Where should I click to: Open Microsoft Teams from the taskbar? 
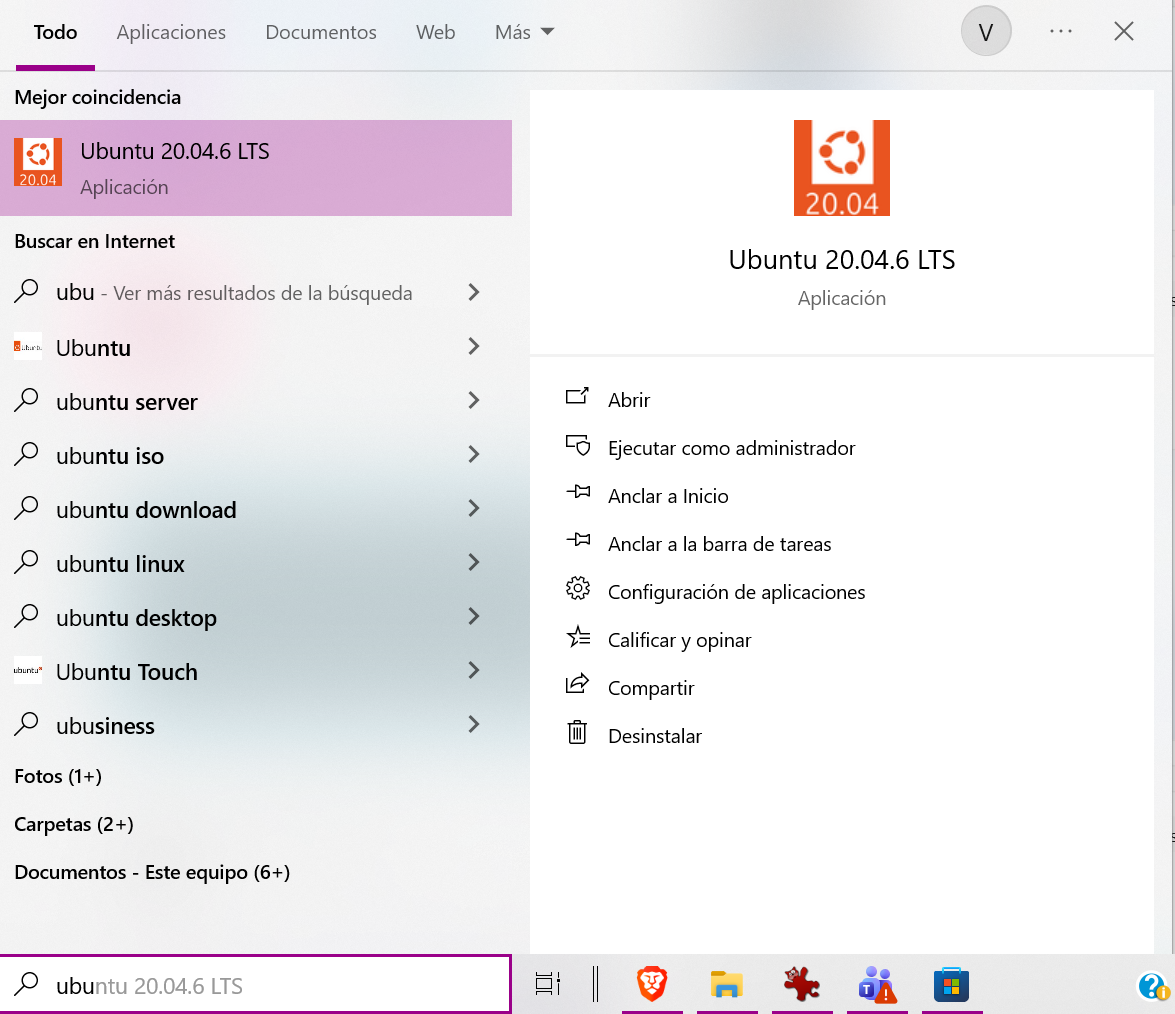[x=877, y=983]
